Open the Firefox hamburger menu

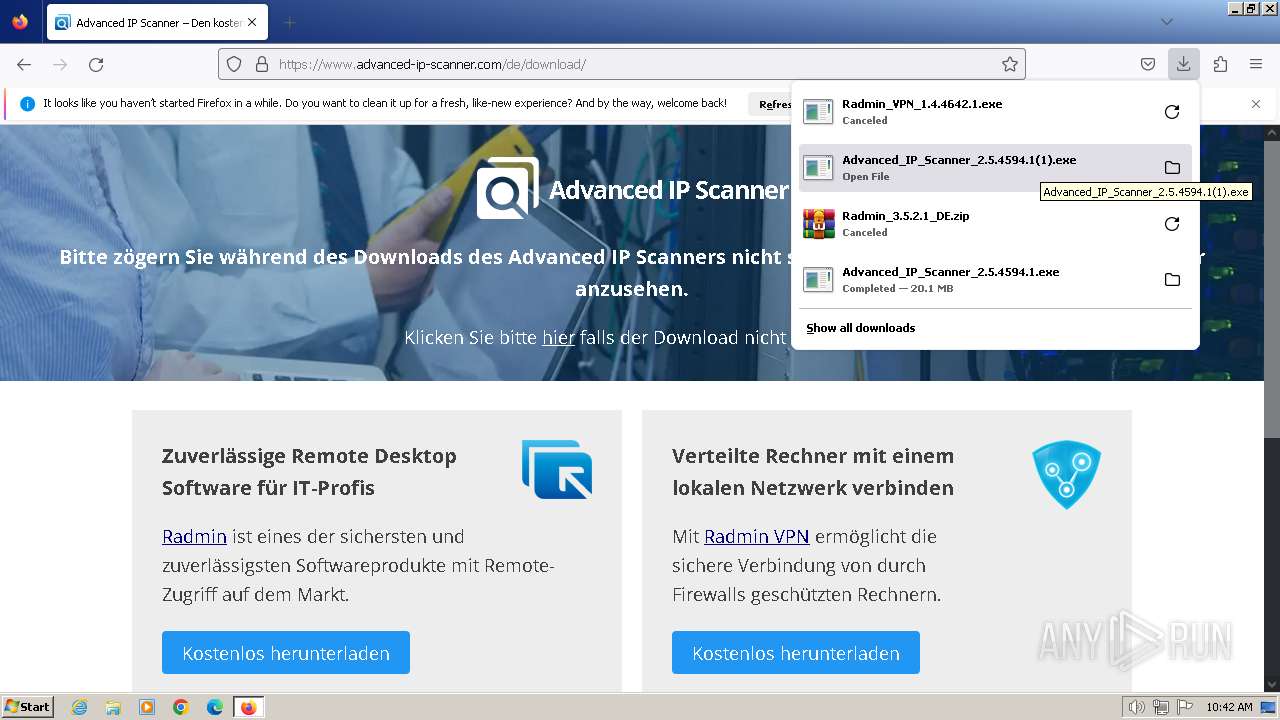pos(1256,64)
